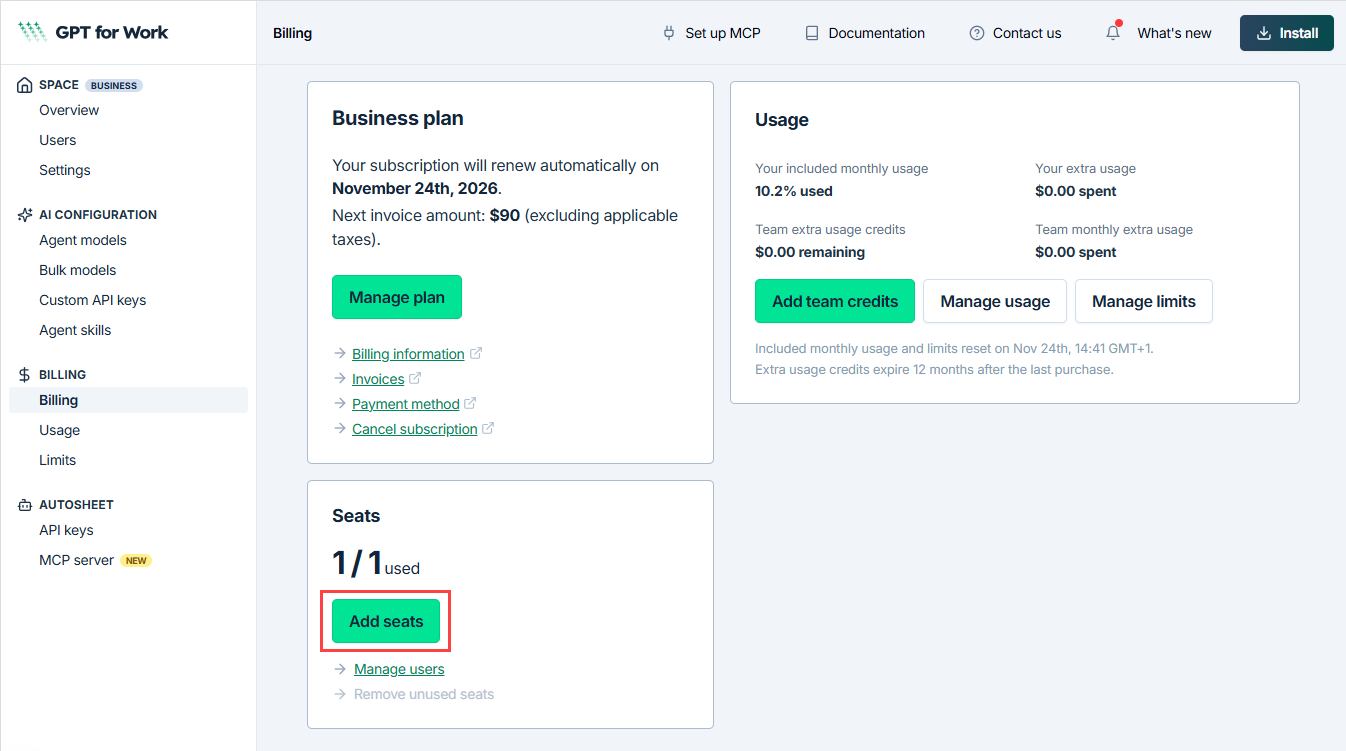
Task: Open Custom API keys page
Action: 93,300
